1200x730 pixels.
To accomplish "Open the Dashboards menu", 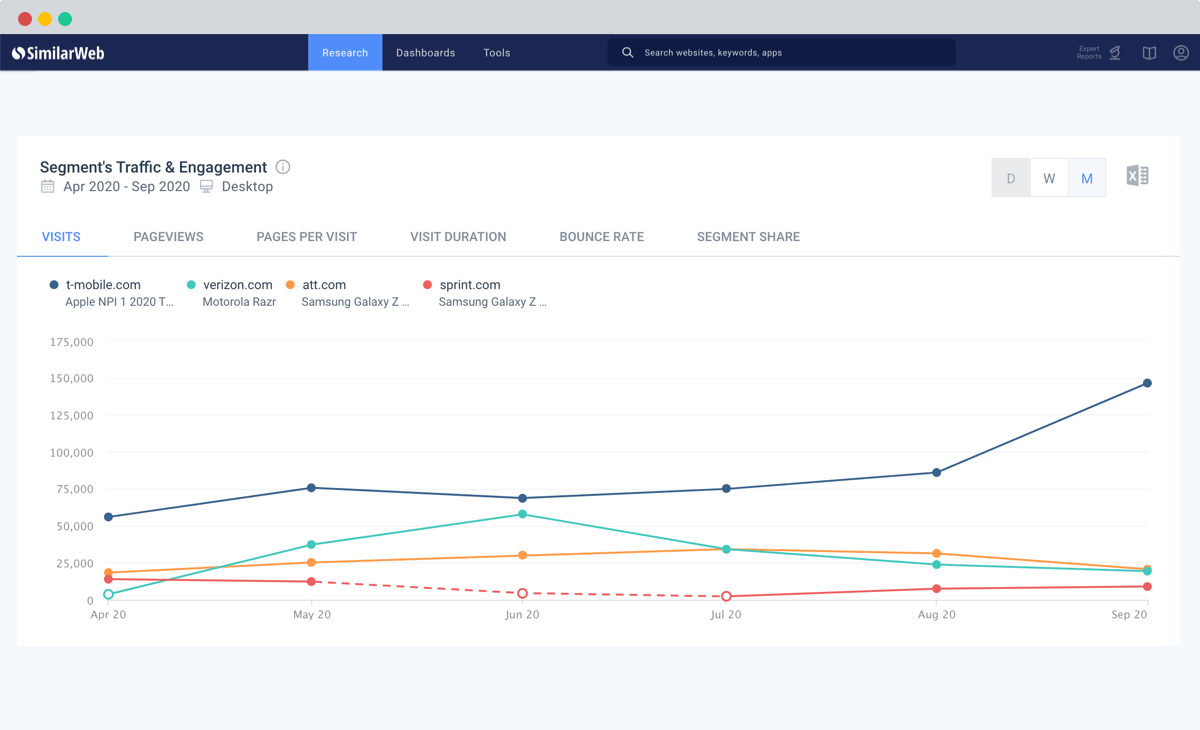I will point(425,53).
